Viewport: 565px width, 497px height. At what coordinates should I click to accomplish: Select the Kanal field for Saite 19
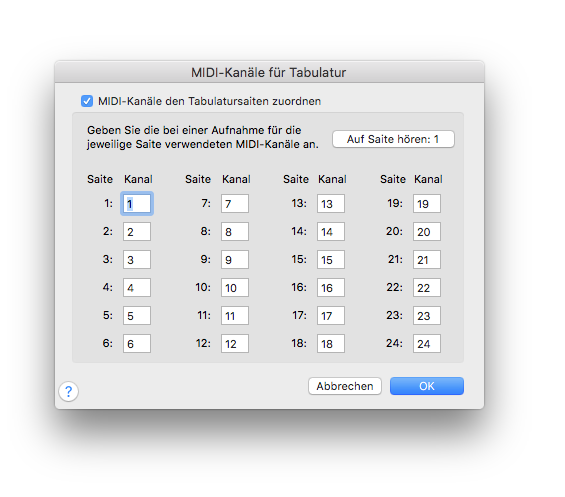pos(427,204)
